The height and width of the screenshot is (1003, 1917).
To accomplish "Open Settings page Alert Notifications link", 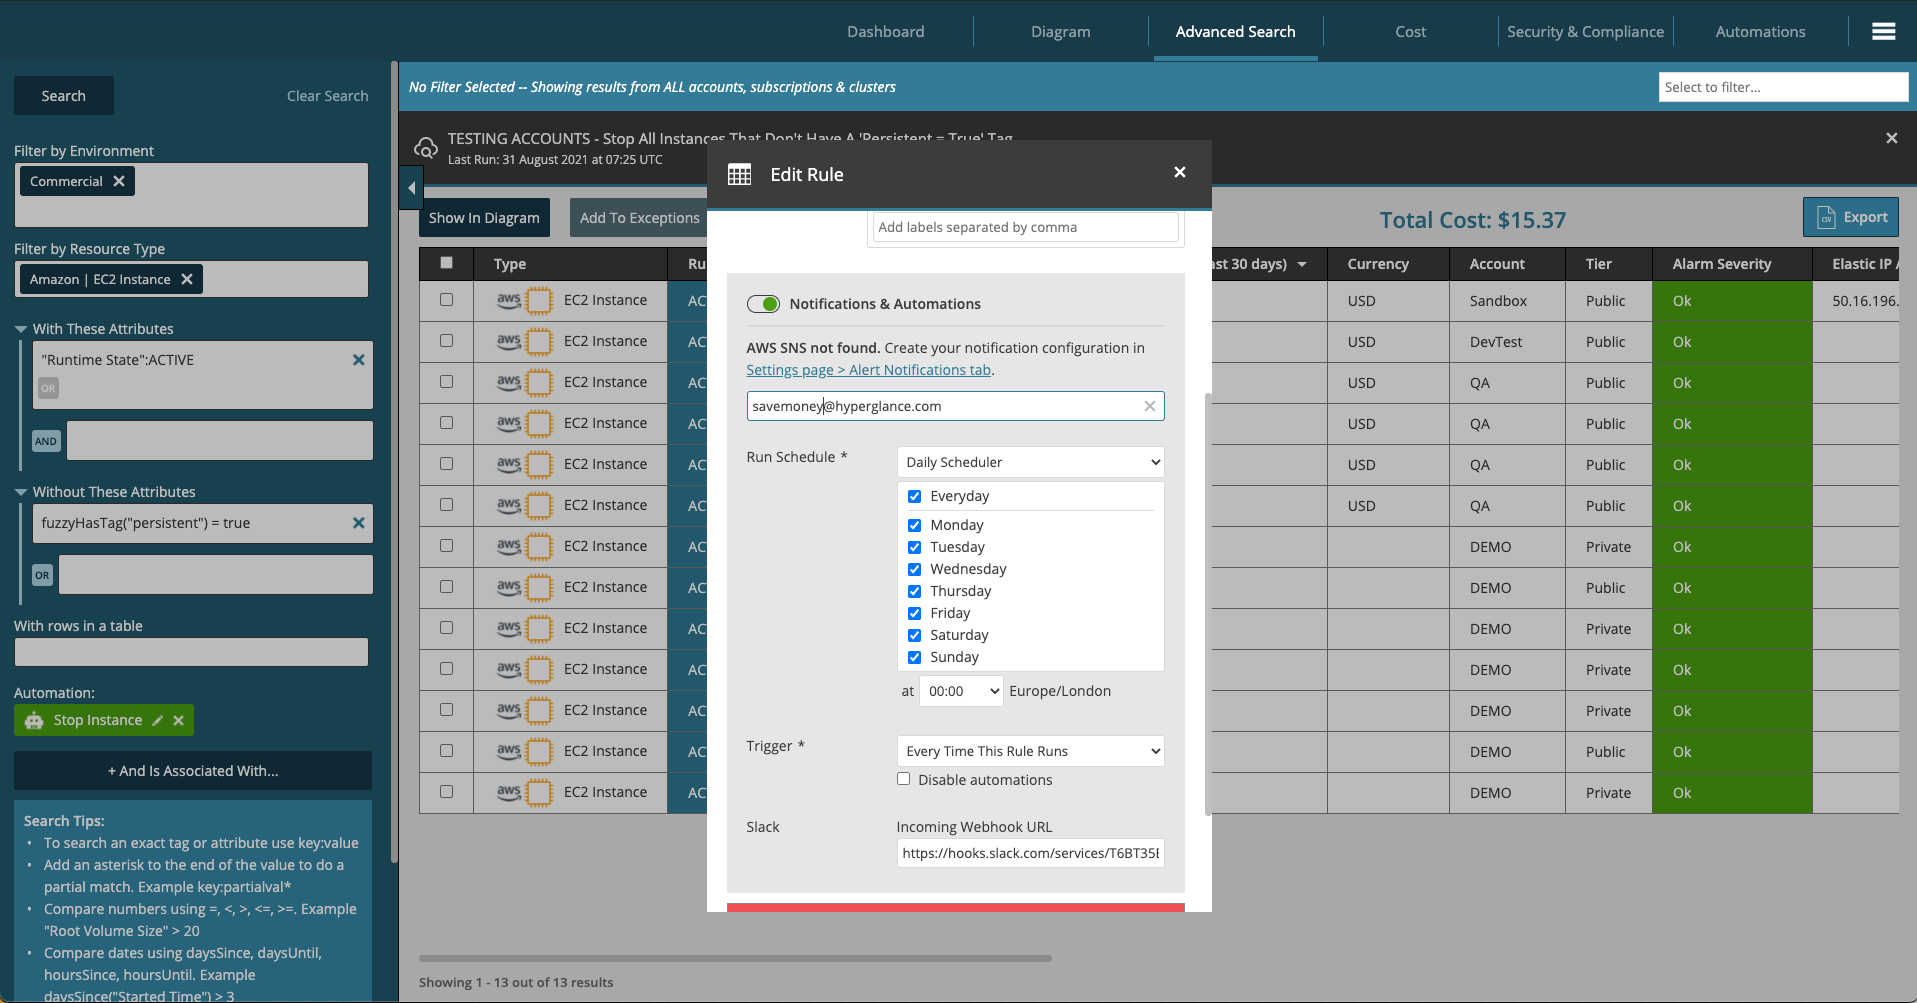I will [868, 370].
